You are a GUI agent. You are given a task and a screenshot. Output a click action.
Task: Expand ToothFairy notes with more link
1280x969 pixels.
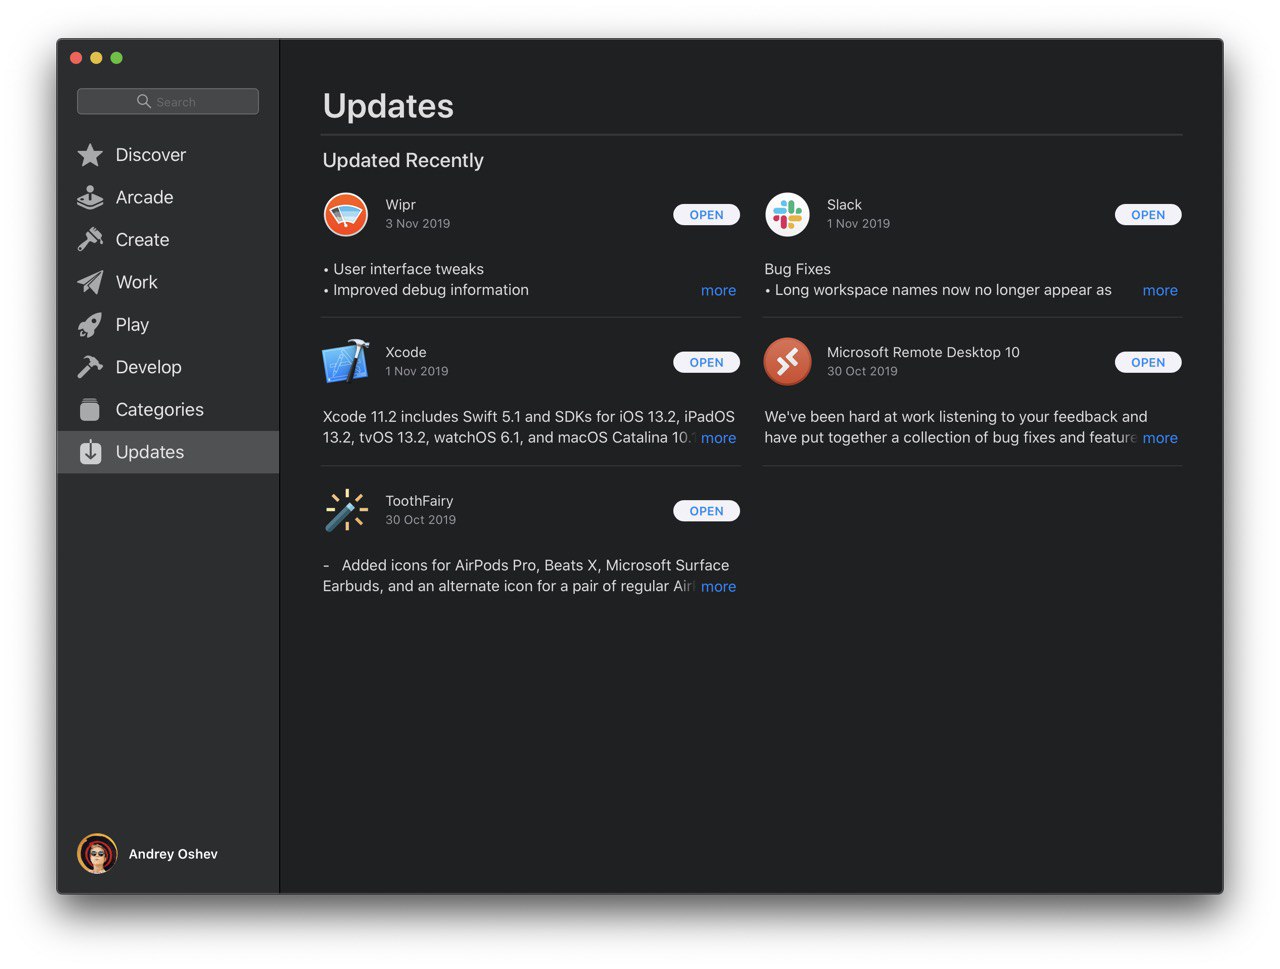point(718,587)
